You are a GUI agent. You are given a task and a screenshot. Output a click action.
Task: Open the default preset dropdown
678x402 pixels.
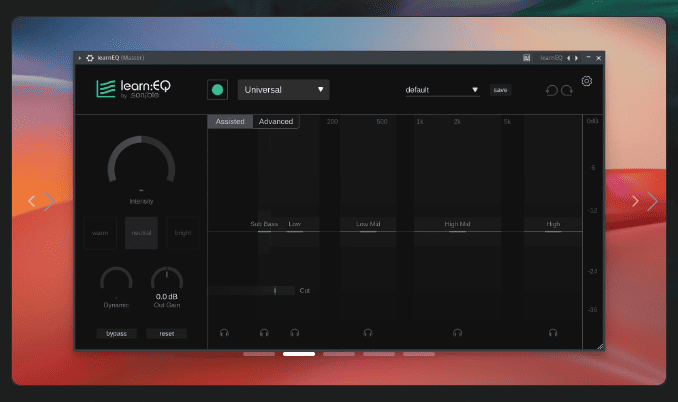442,90
